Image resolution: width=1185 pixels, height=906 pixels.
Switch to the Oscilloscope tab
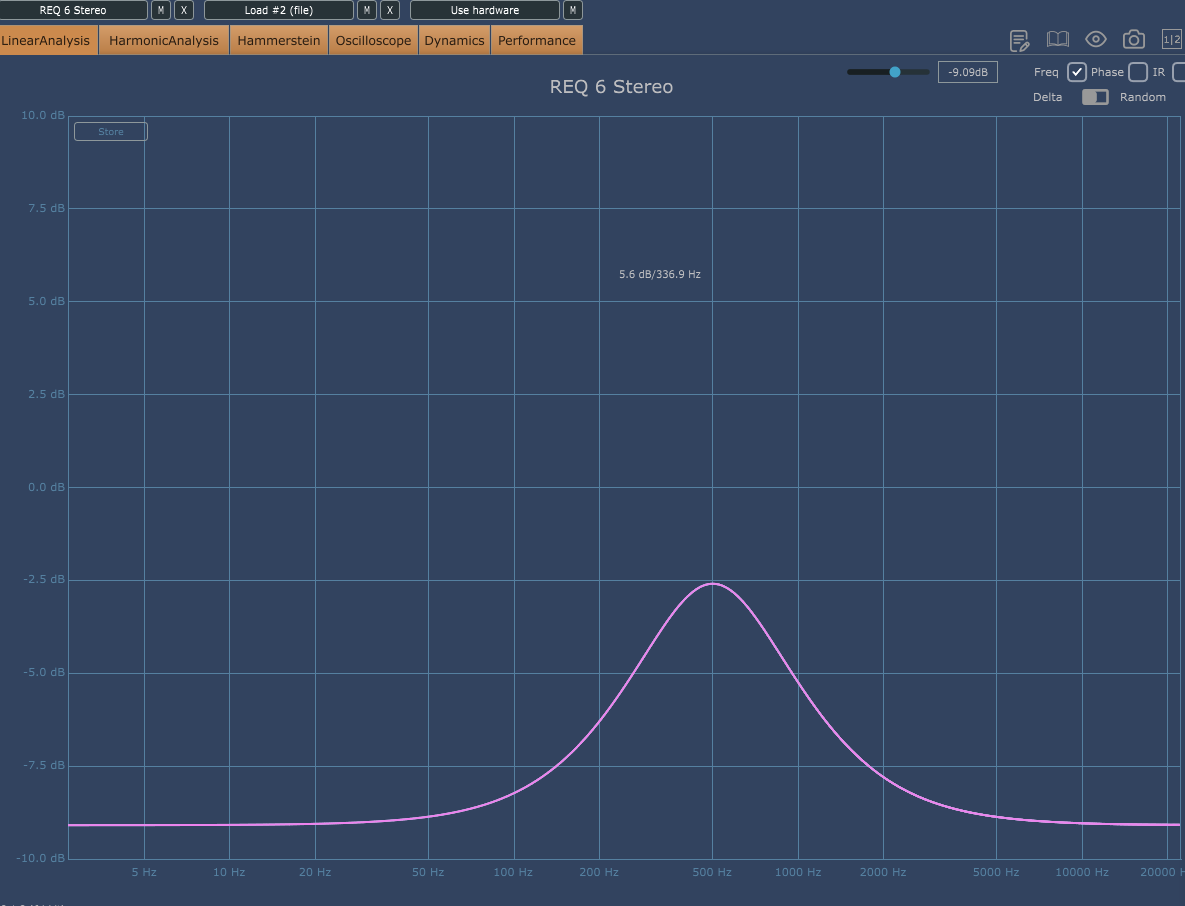pos(373,41)
